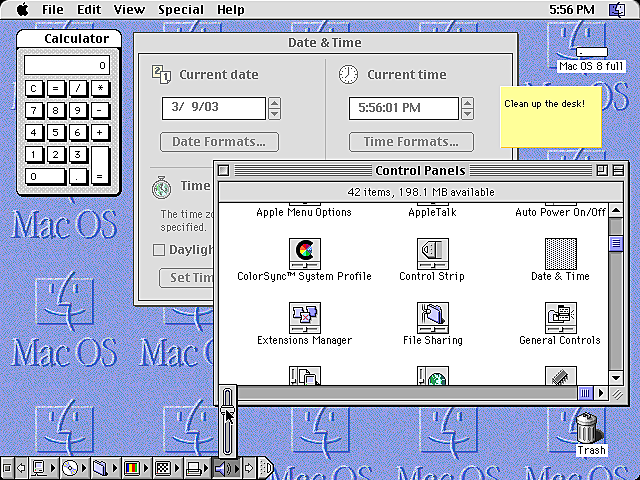
Task: Click the Control Panels window scroll up arrow
Action: 616,211
